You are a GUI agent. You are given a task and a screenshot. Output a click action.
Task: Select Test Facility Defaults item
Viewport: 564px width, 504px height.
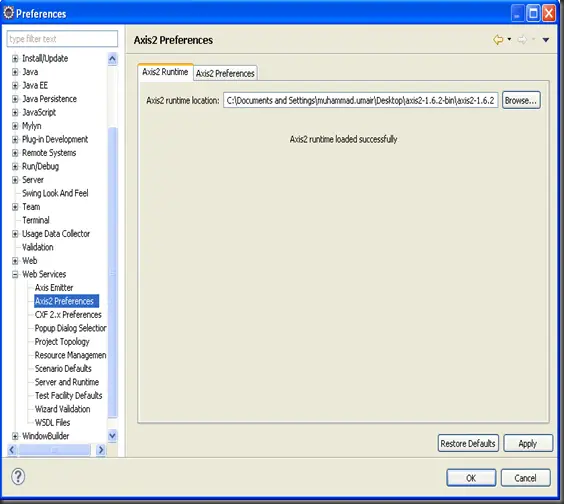pos(68,395)
